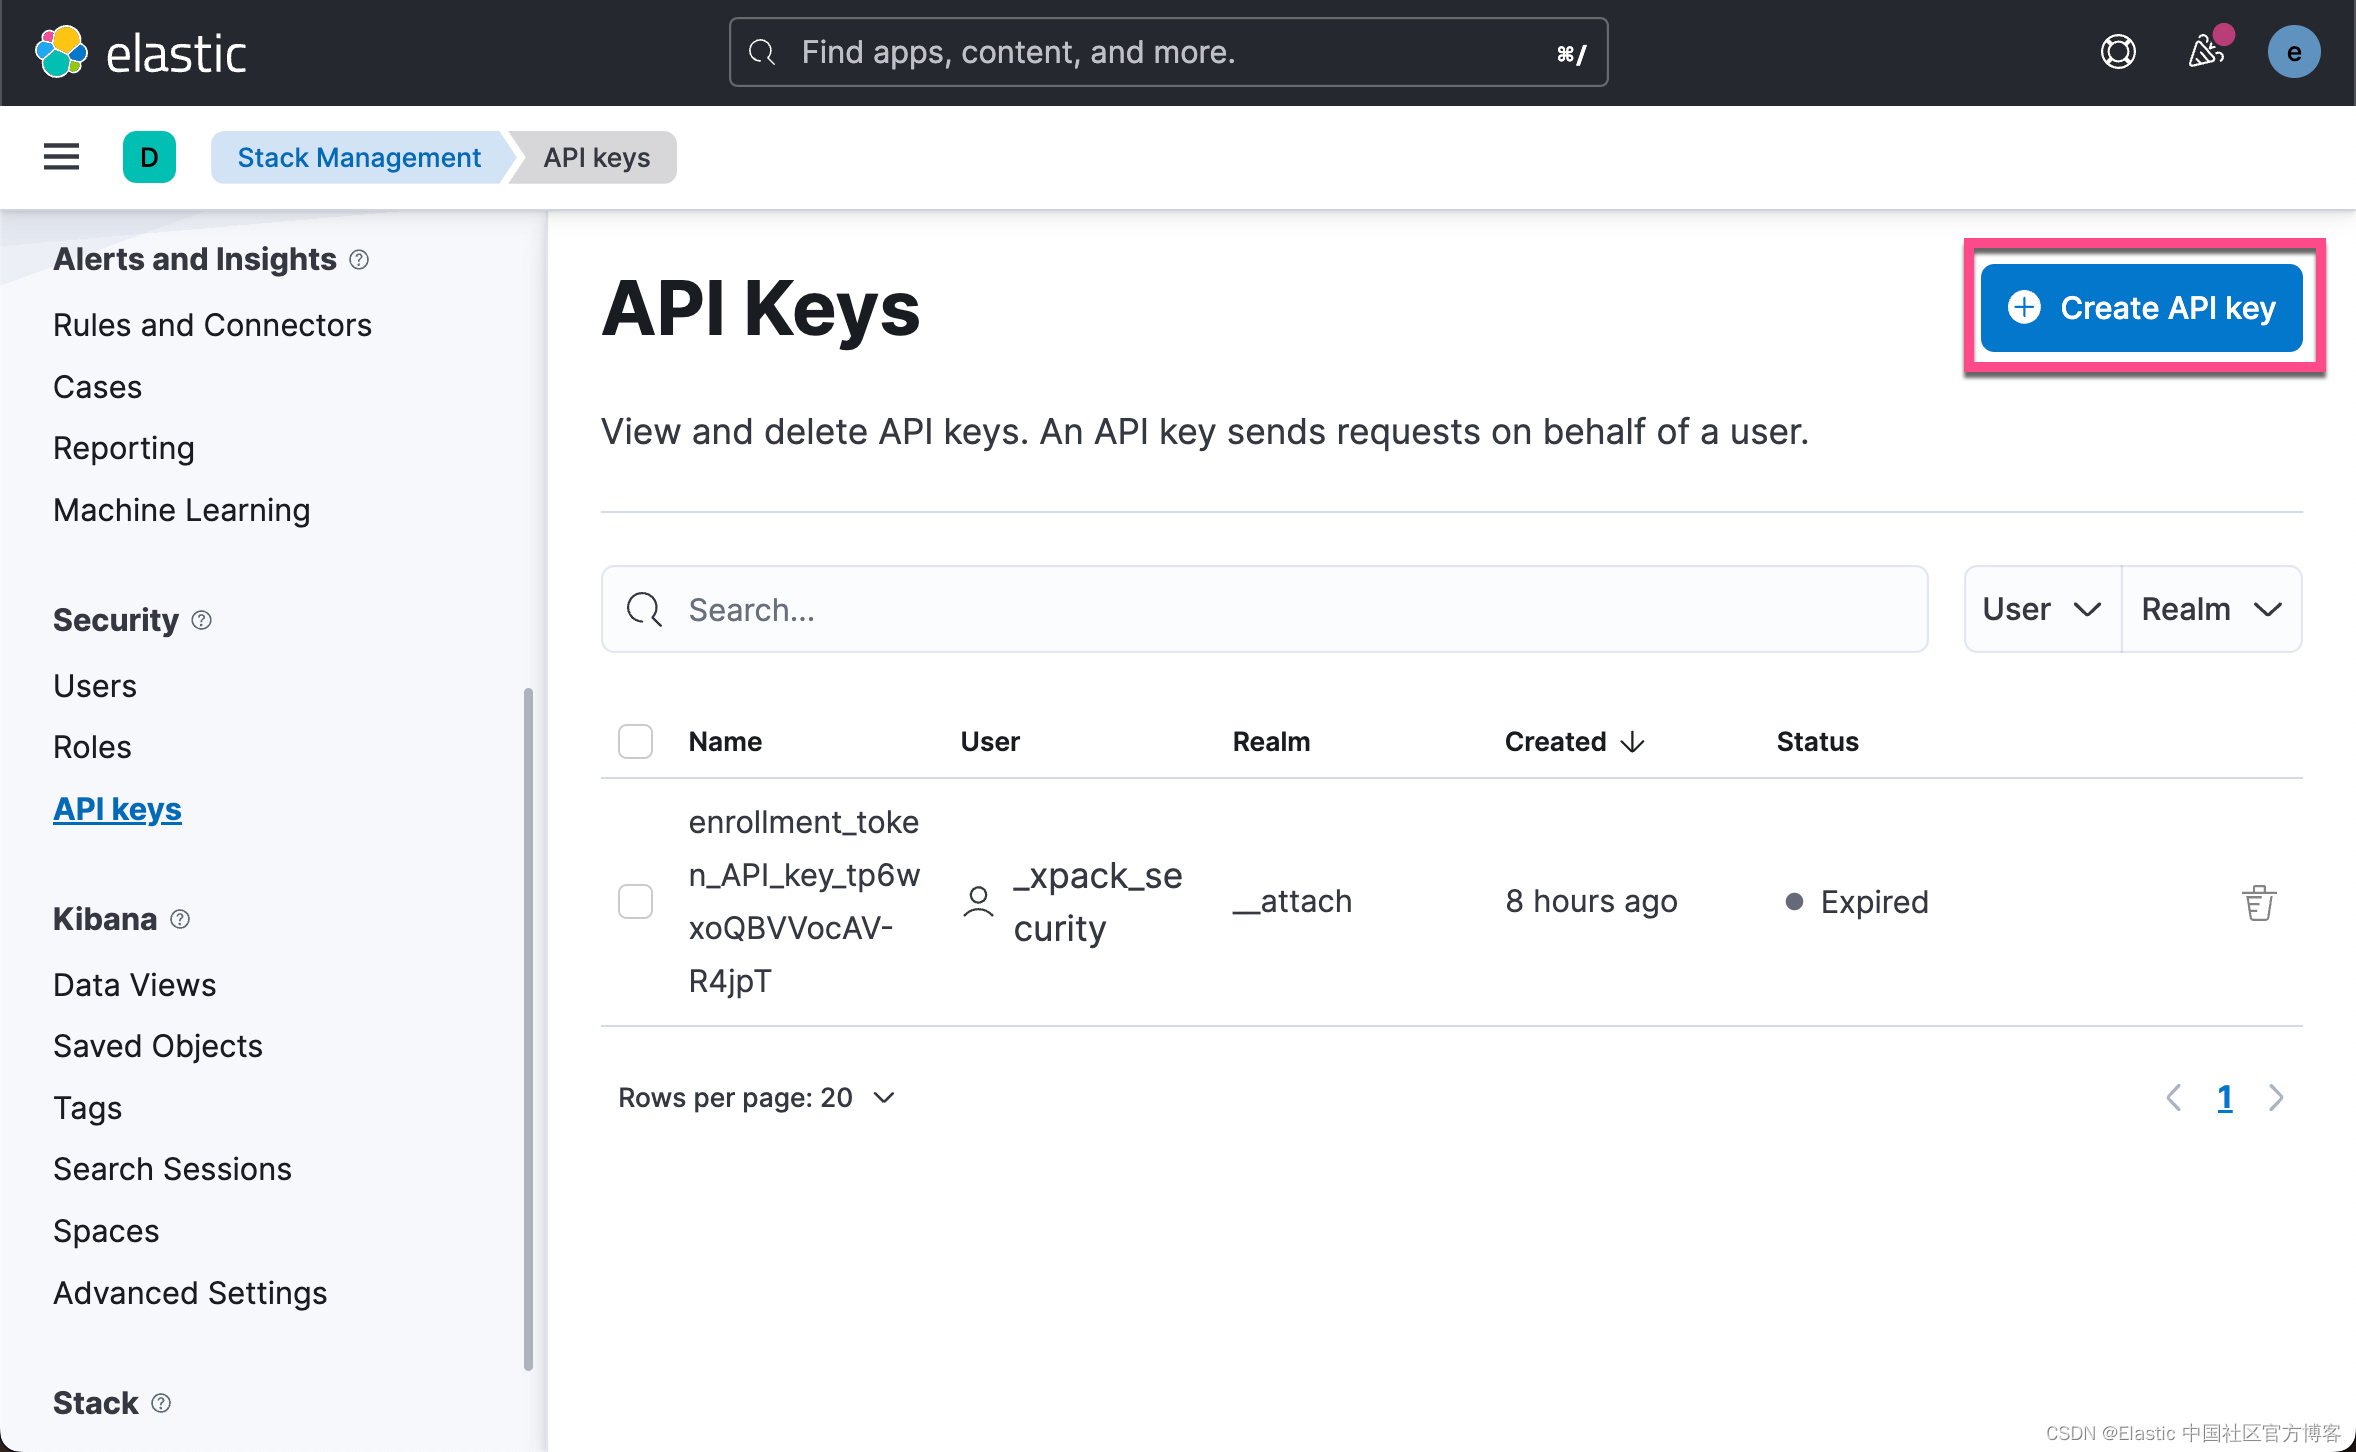Expand the User filter dropdown
The width and height of the screenshot is (2356, 1452).
point(2042,609)
